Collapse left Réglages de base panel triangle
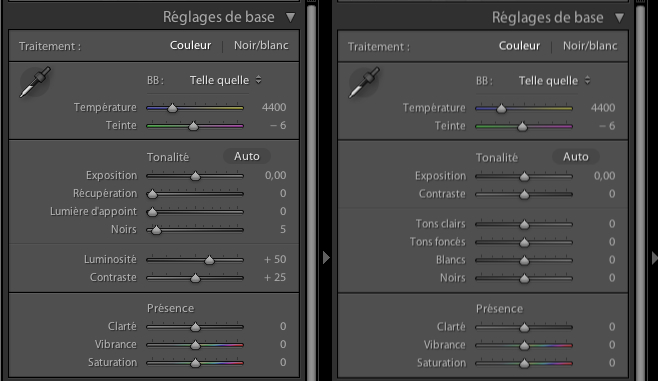The width and height of the screenshot is (658, 381). pyautogui.click(x=290, y=18)
